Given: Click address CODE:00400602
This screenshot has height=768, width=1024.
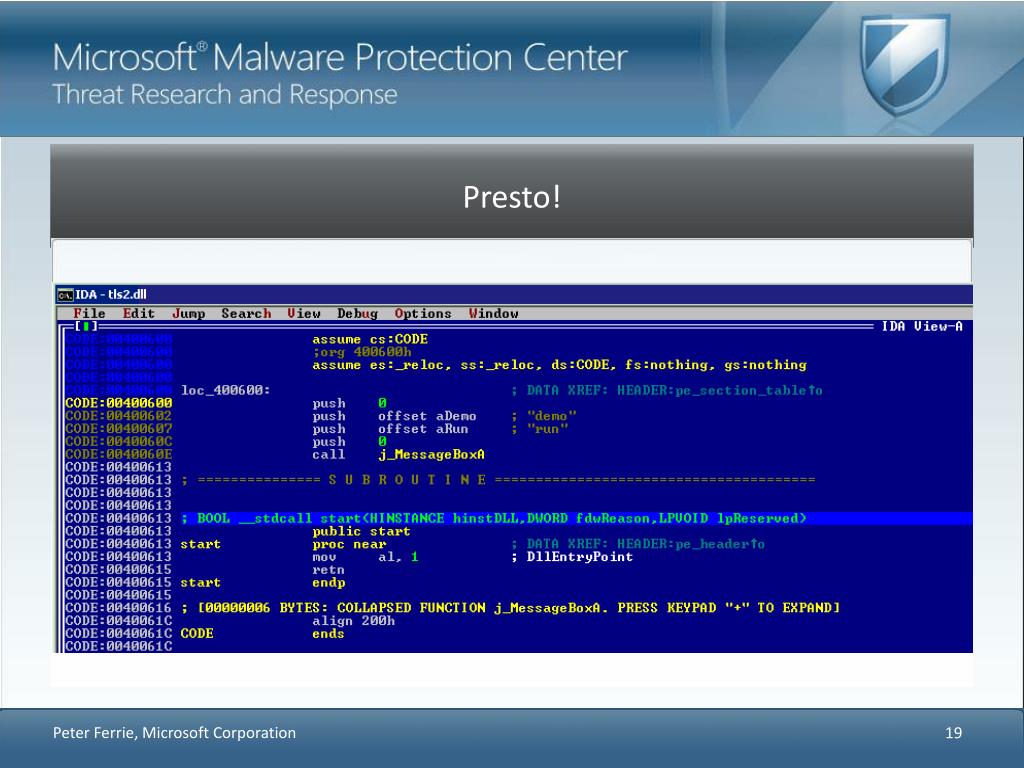Looking at the screenshot, I should point(118,416).
